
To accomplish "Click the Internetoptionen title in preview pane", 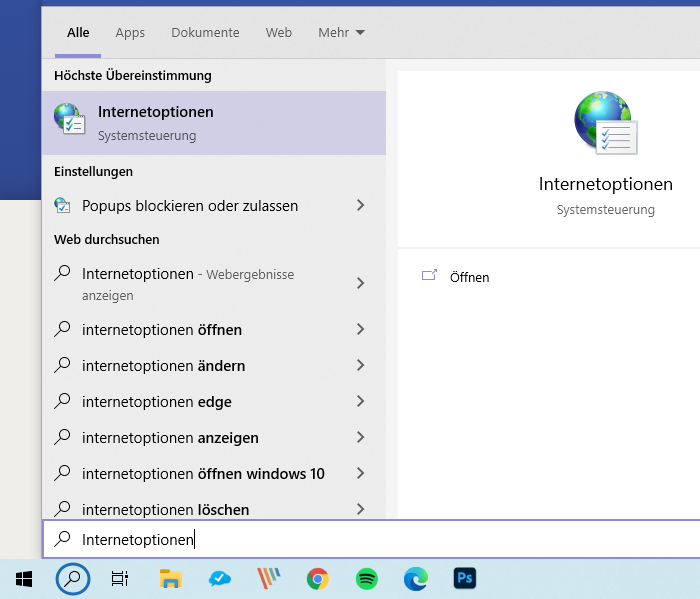I will click(606, 184).
